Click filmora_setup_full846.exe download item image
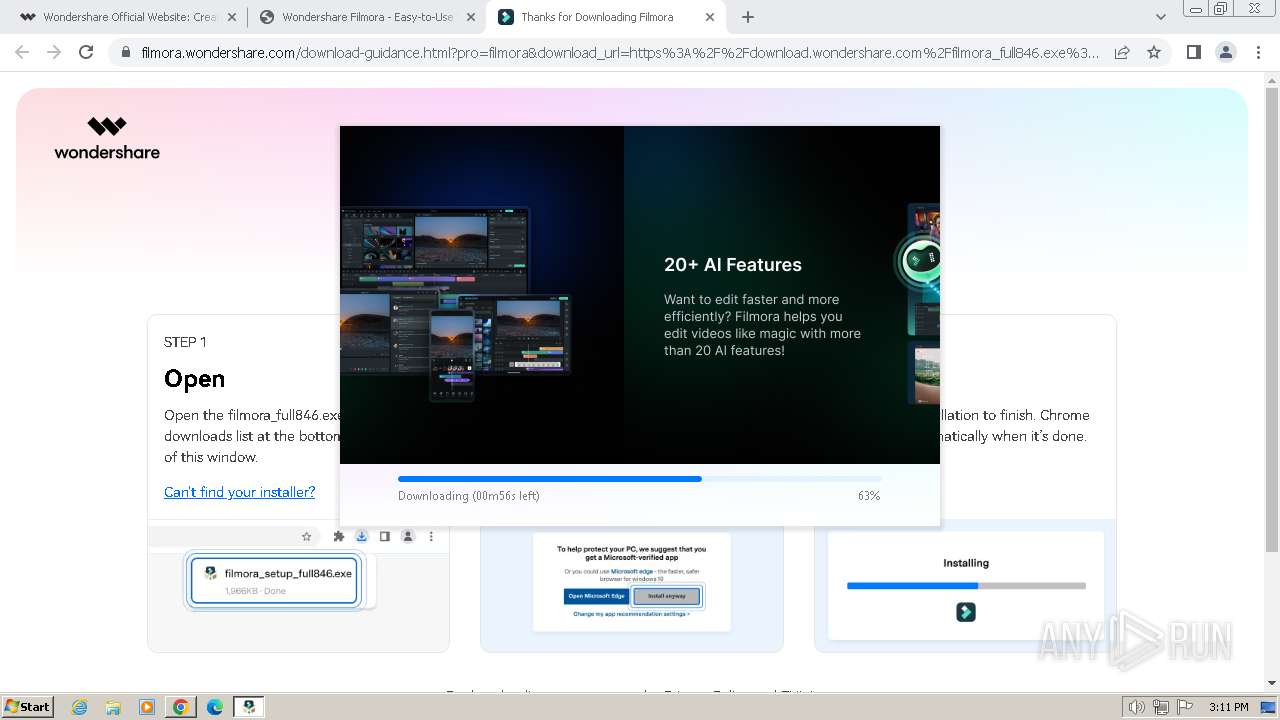 coord(274,580)
